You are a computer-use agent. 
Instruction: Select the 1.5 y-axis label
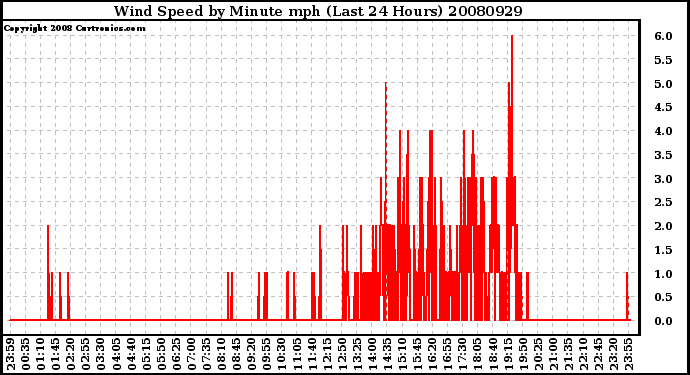(x=663, y=250)
